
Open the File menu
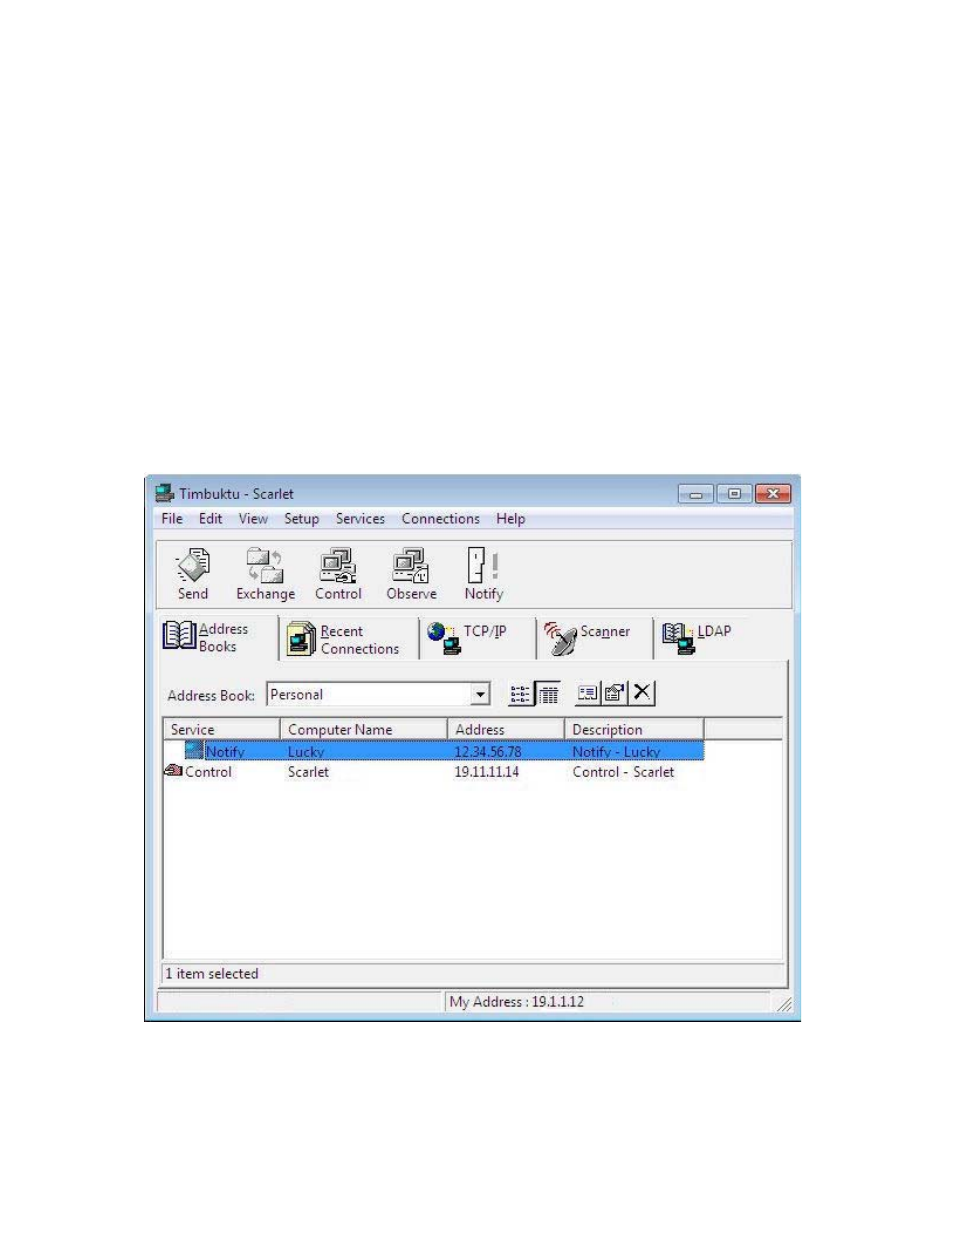tap(172, 519)
